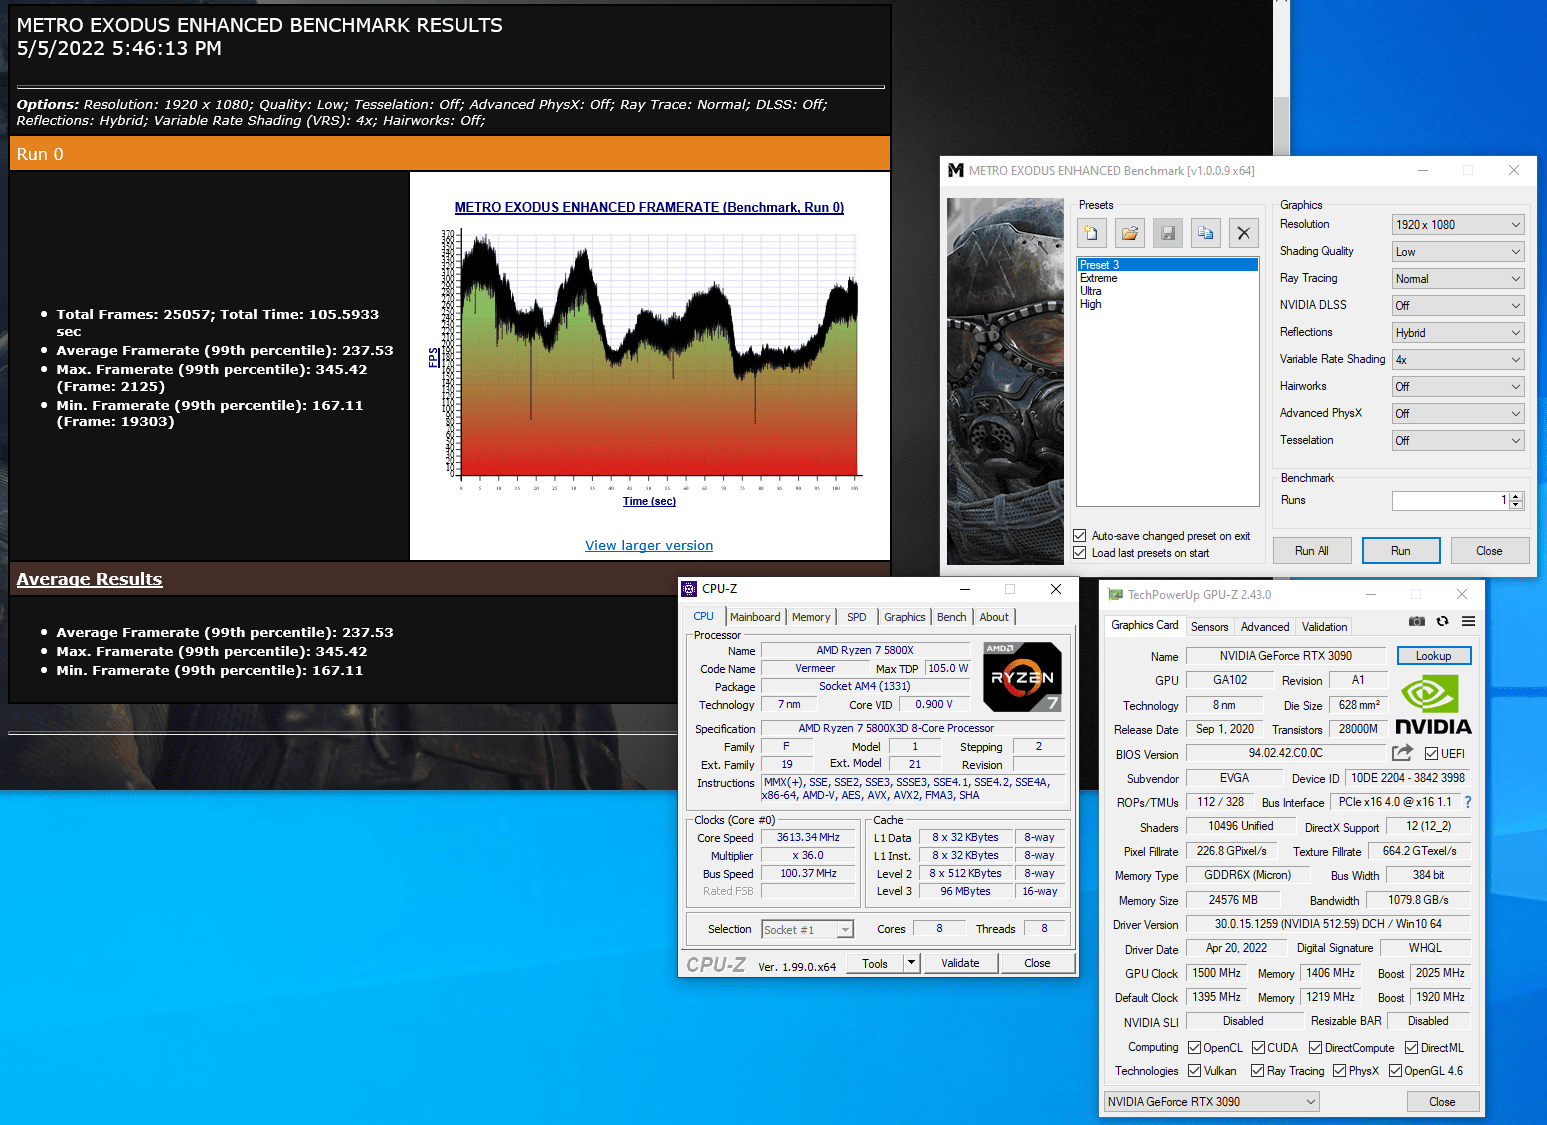
Task: Open the View larger version link
Action: 649,546
